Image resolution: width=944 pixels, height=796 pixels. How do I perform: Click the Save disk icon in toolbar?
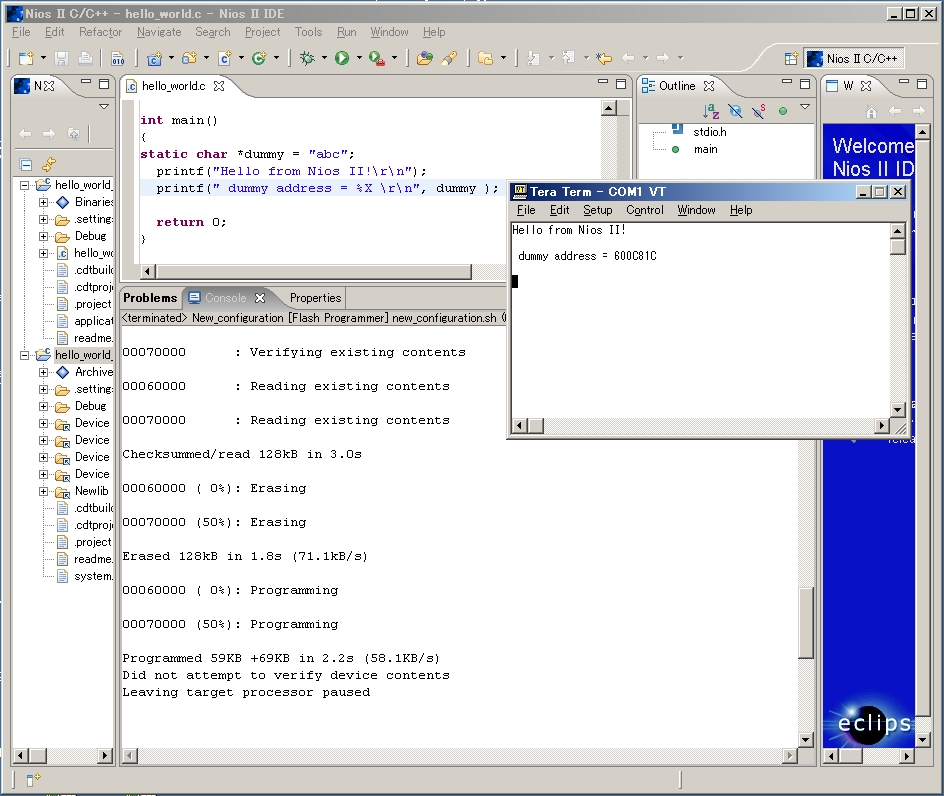pyautogui.click(x=62, y=59)
